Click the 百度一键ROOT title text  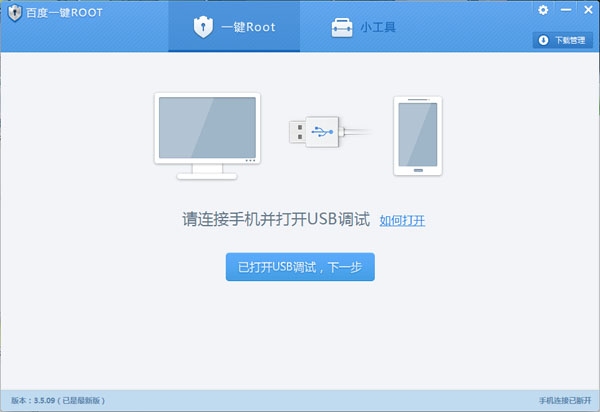[56, 14]
